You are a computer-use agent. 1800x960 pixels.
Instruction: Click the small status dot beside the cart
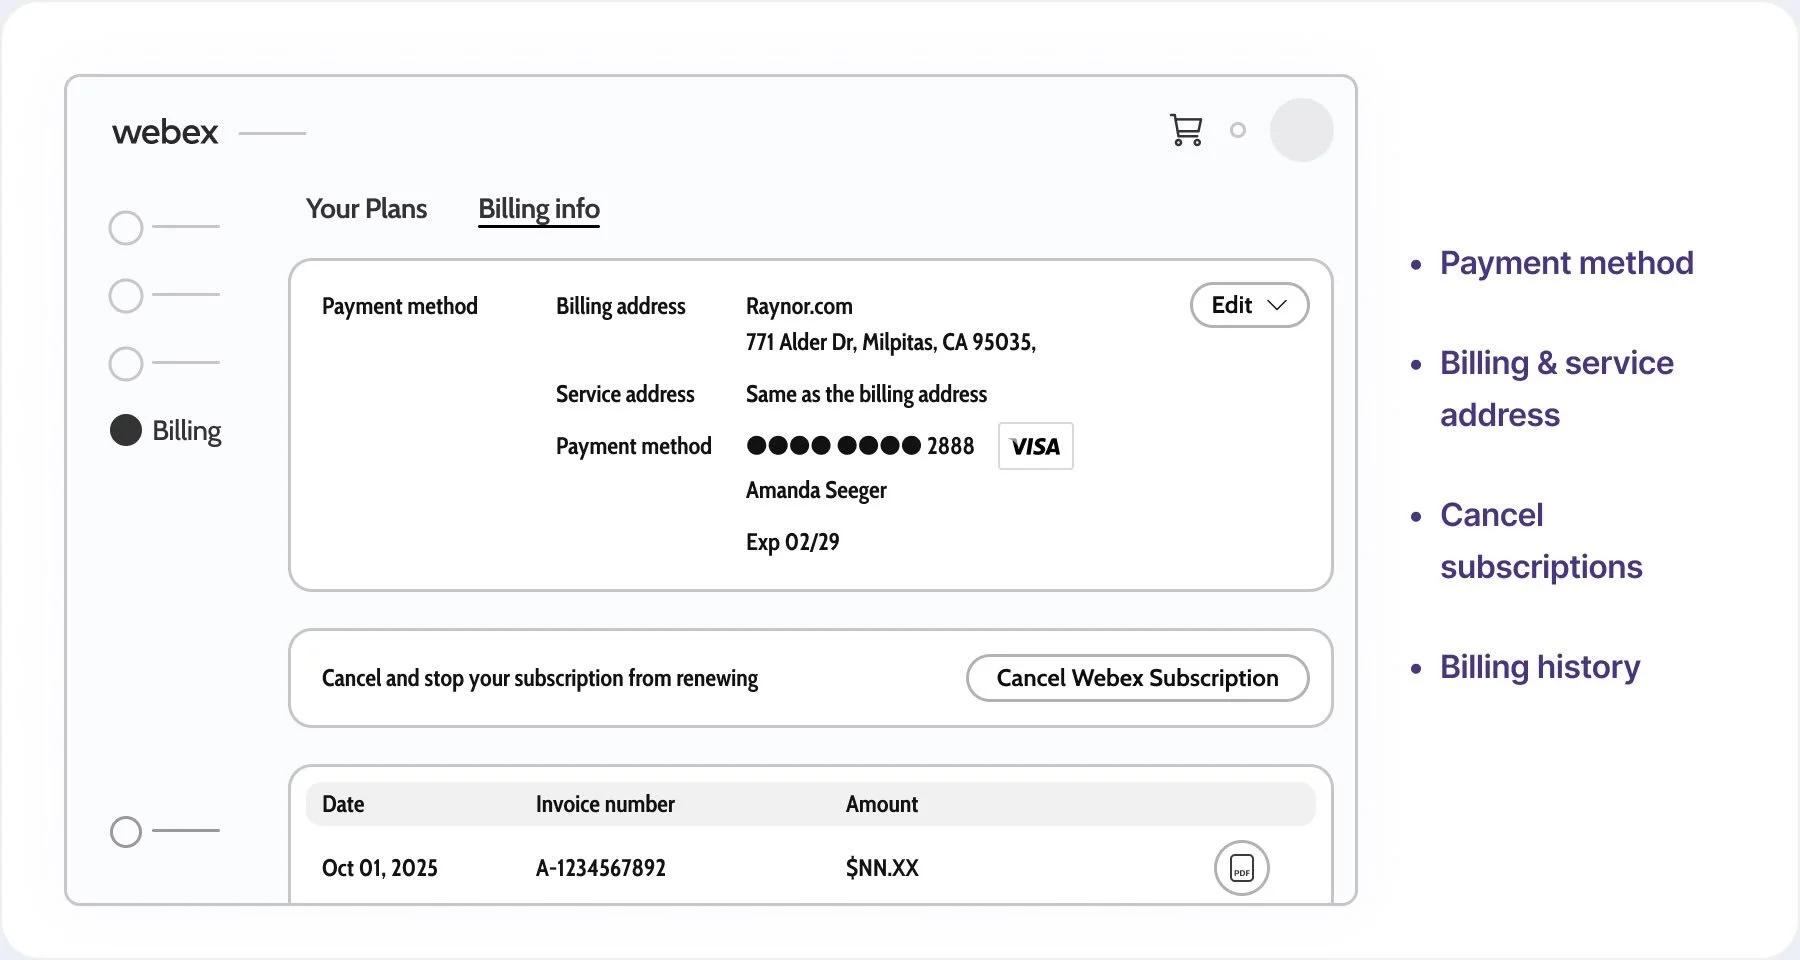pyautogui.click(x=1238, y=130)
